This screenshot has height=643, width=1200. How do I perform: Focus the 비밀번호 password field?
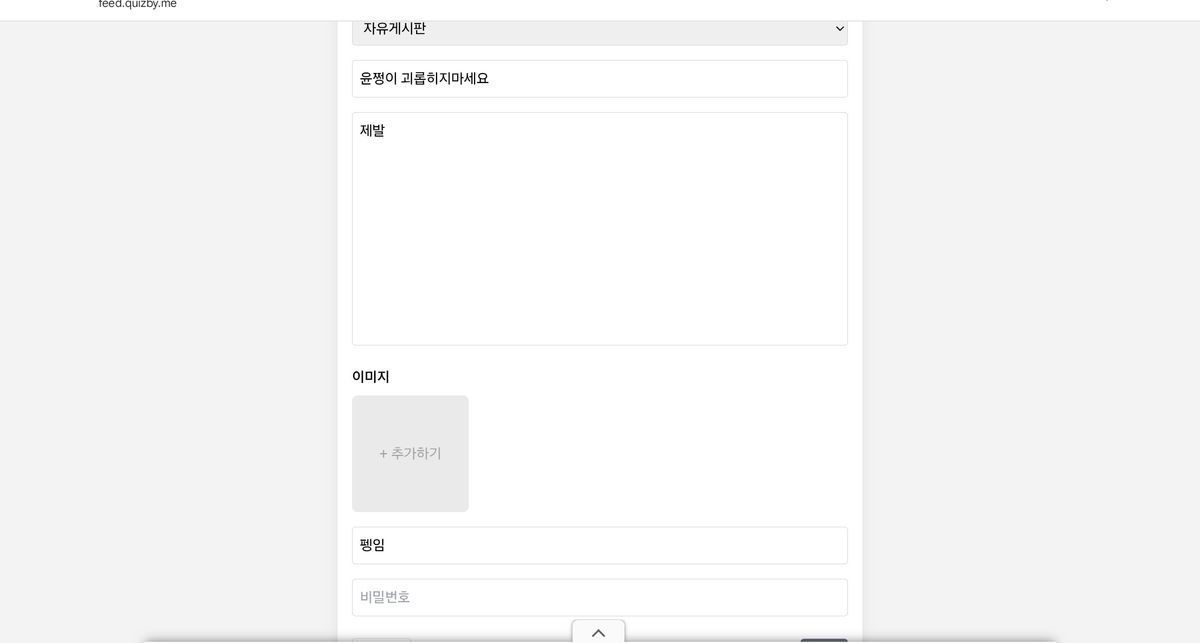pyautogui.click(x=599, y=598)
